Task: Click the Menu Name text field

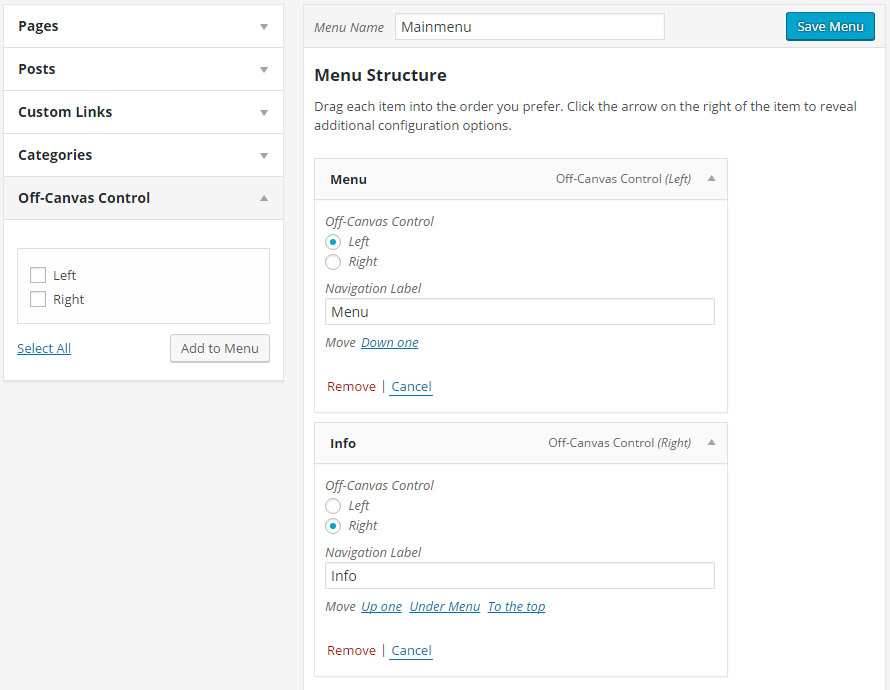Action: click(x=529, y=27)
